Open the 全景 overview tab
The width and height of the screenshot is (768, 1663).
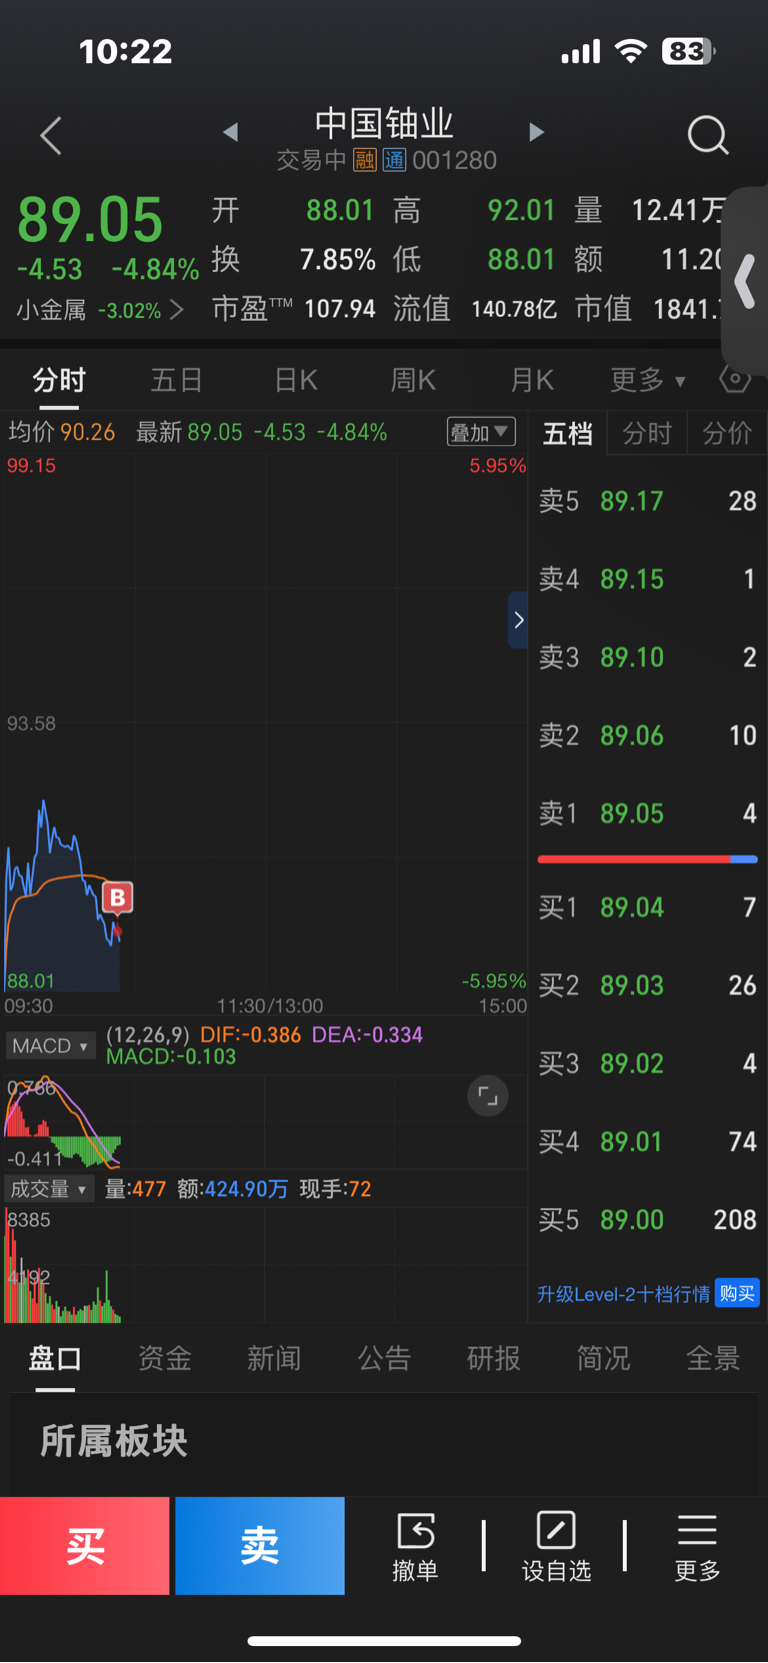pos(713,1358)
